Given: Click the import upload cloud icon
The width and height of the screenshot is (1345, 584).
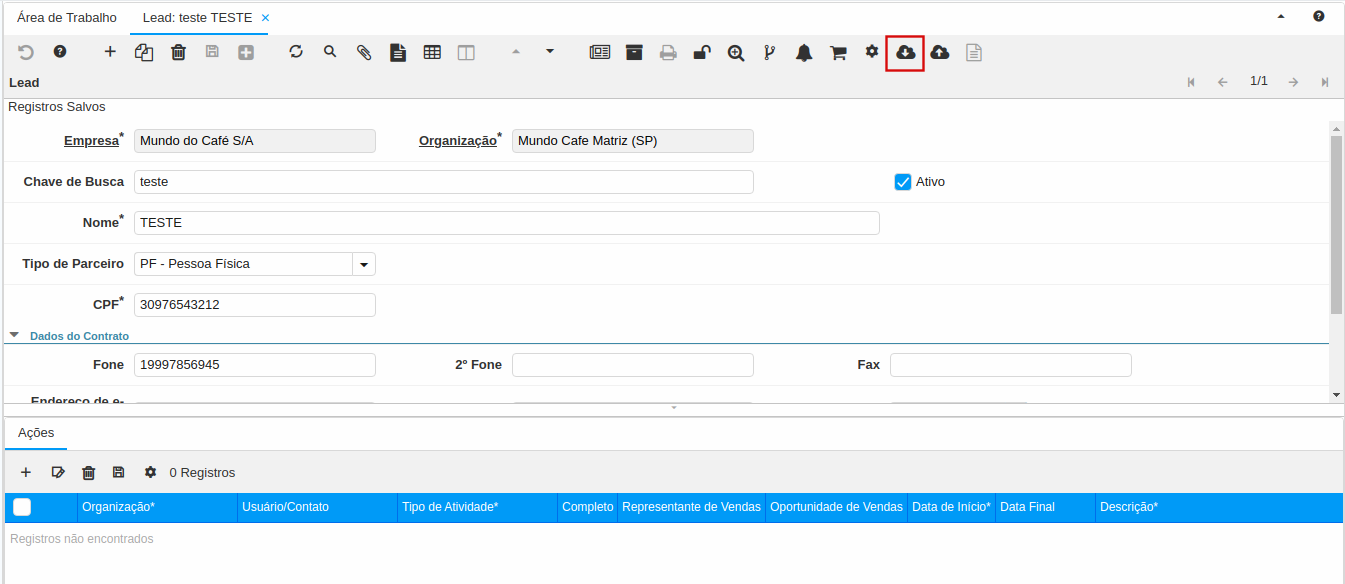Looking at the screenshot, I should click(x=939, y=53).
